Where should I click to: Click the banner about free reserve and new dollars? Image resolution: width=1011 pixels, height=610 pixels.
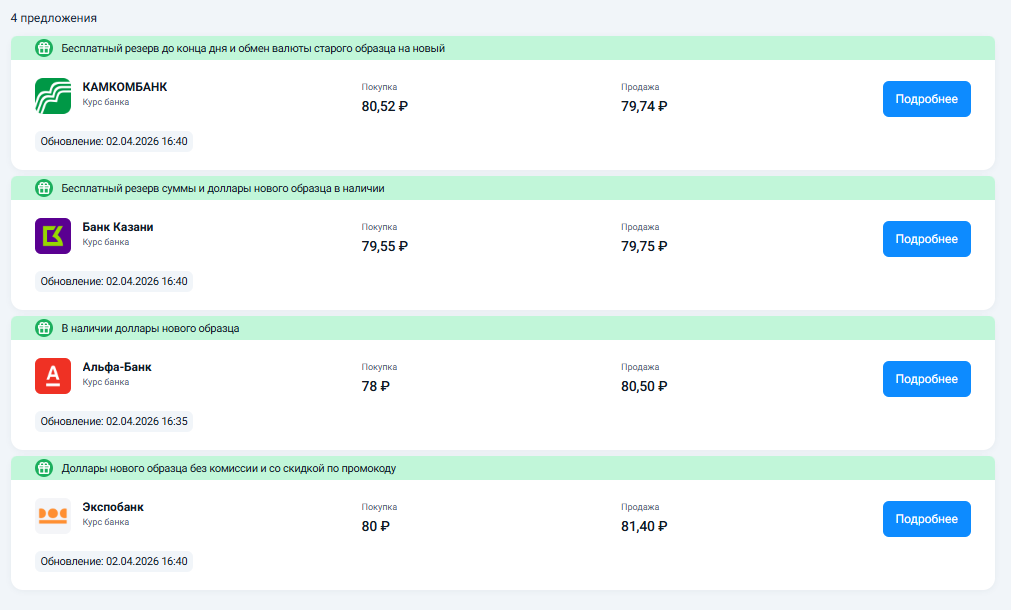click(x=223, y=188)
